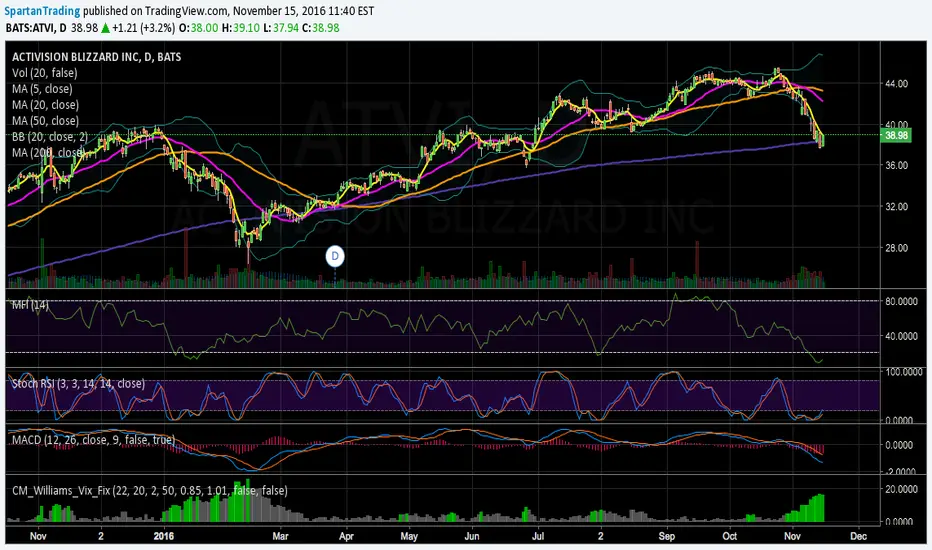The width and height of the screenshot is (932, 550).
Task: Click the 80.0000 MFI axis label
Action: point(900,301)
